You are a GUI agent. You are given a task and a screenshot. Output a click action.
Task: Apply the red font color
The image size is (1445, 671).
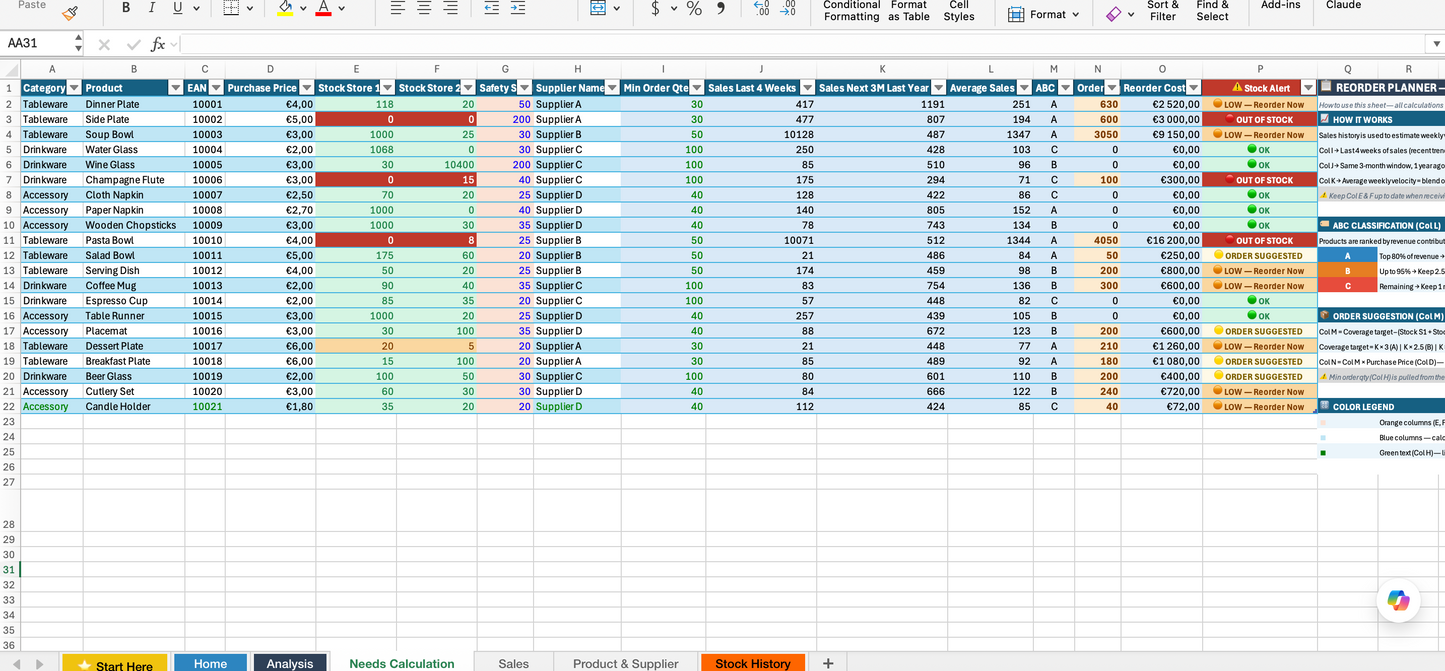pos(323,8)
